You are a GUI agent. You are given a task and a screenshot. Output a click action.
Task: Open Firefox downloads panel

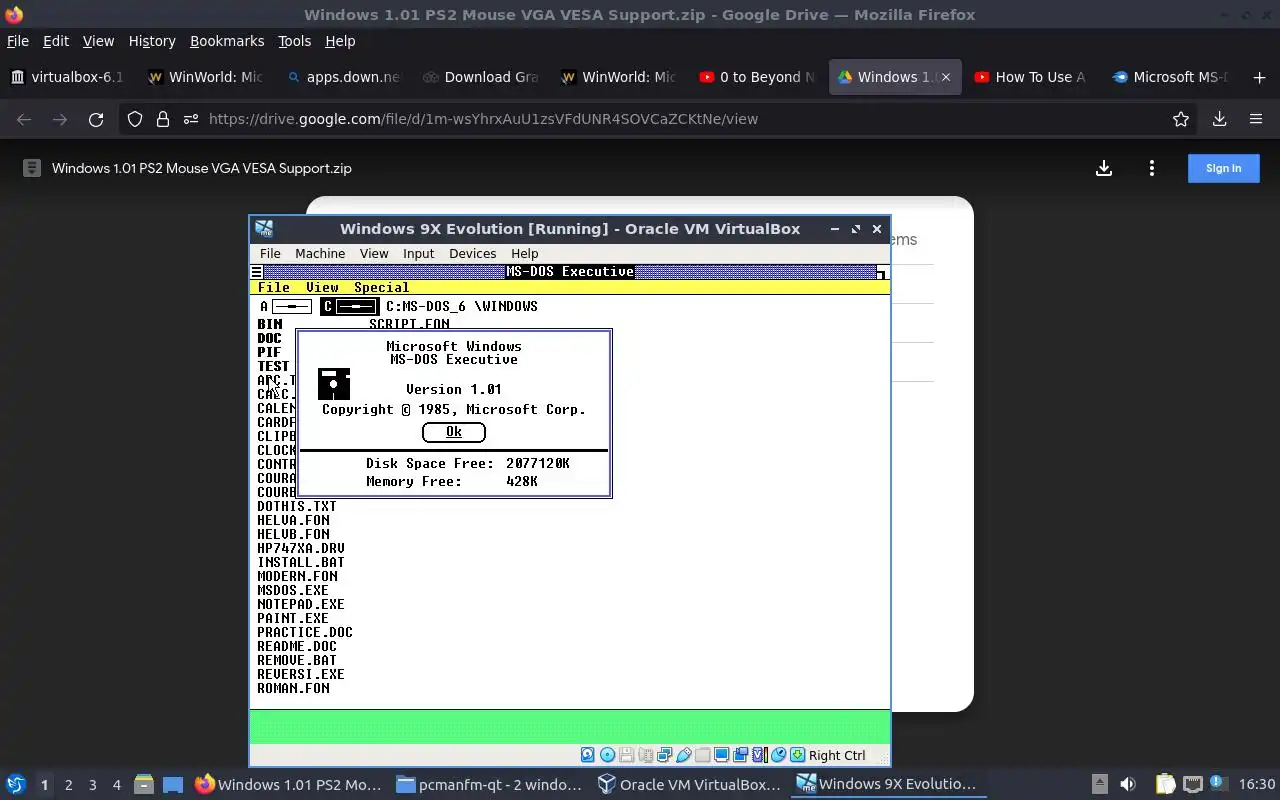click(x=1219, y=119)
